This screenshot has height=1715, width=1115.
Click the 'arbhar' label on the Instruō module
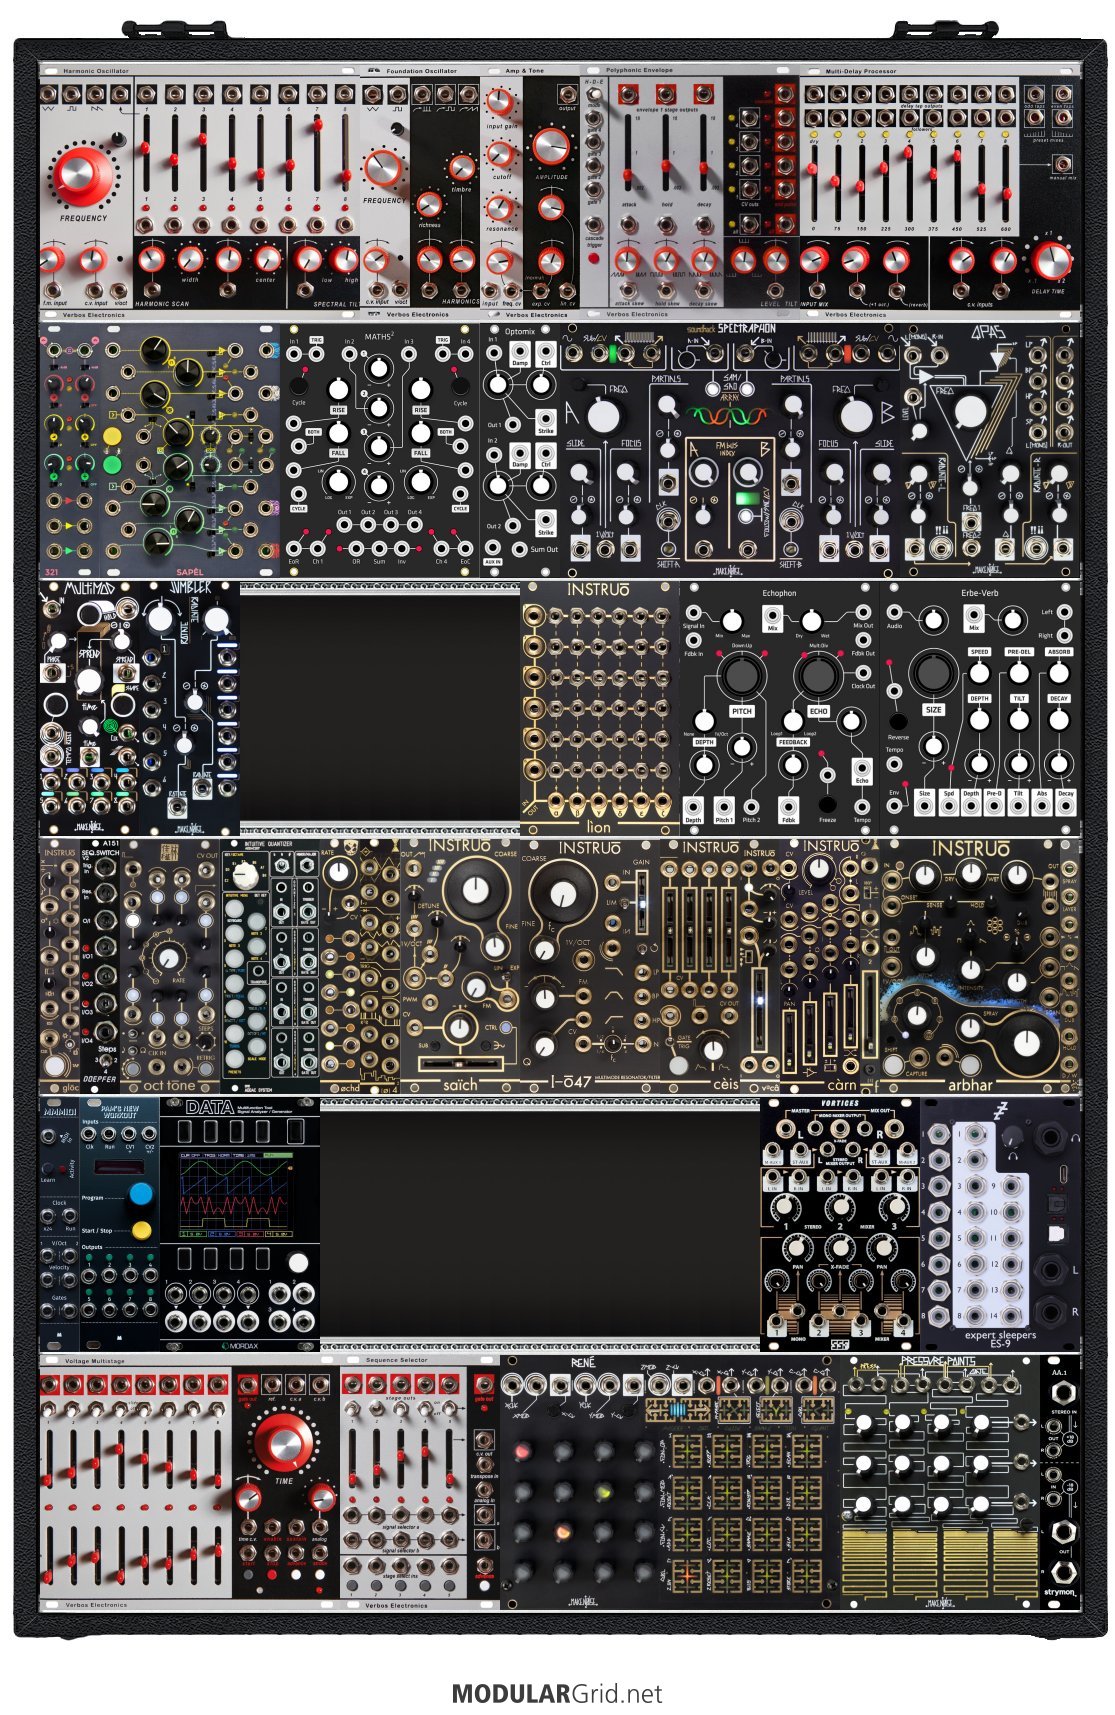[x=970, y=1084]
